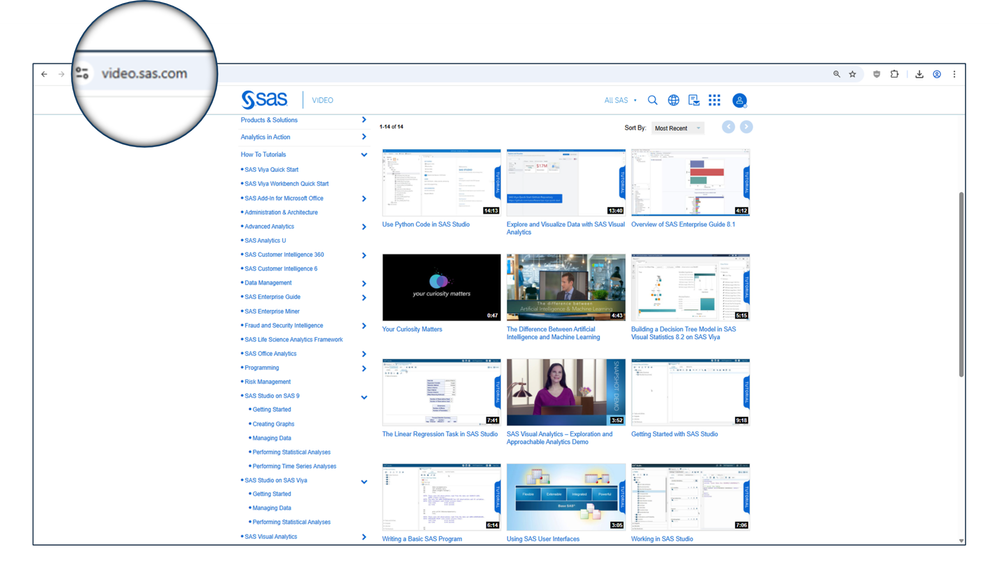Open the browser zoom magnifier icon
Screen dimensions: 999x586
pos(837,74)
